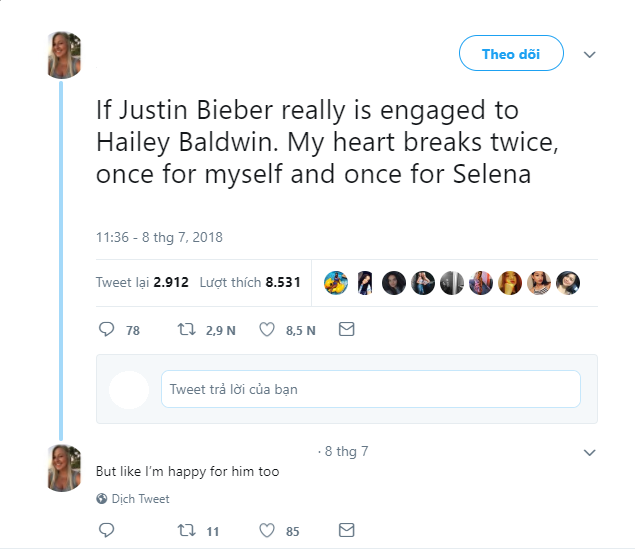The image size is (635, 549).
Task: Click the first liker avatar in the row
Action: pos(336,283)
